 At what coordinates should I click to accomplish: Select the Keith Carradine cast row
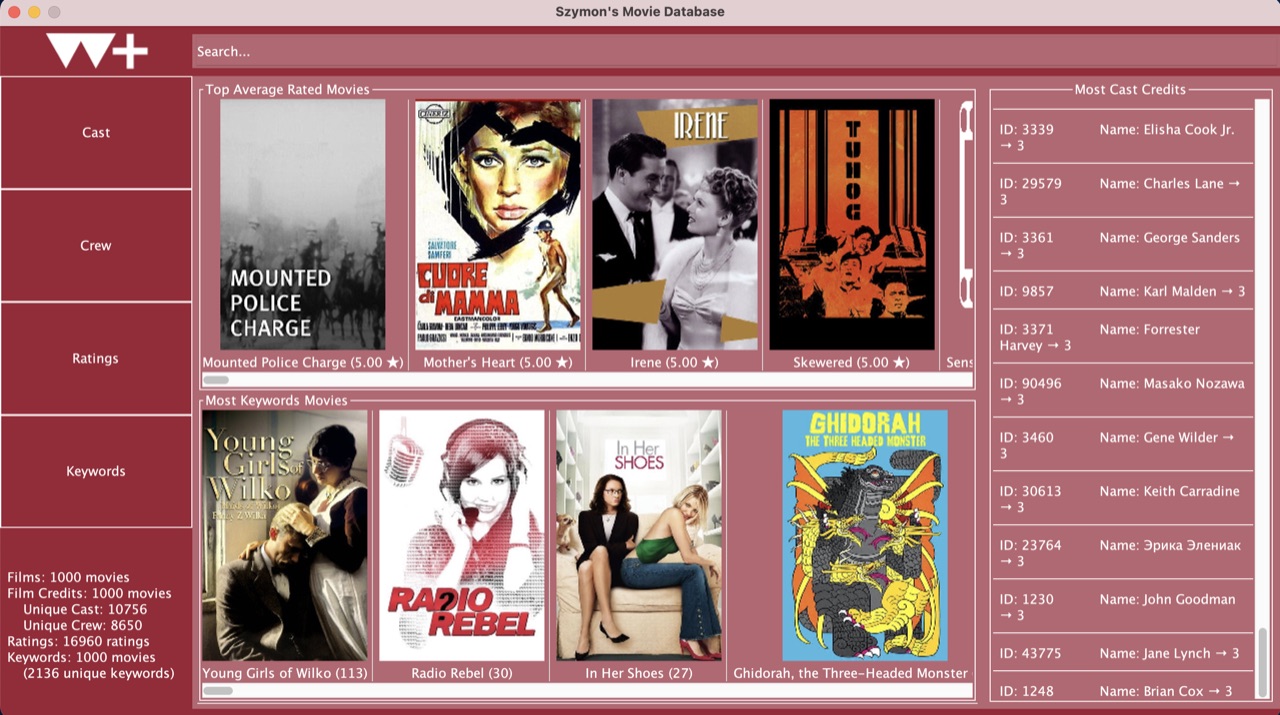[1122, 499]
